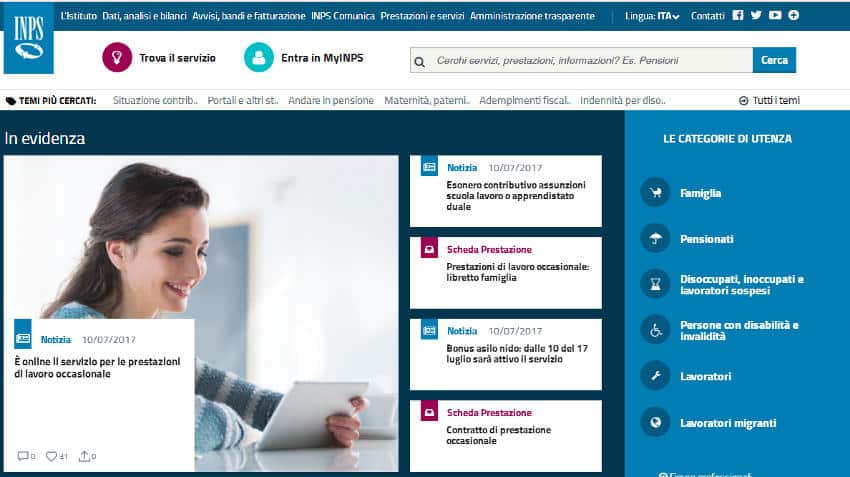Click the Lavoratori wrench icon
Image resolution: width=850 pixels, height=477 pixels.
655,376
